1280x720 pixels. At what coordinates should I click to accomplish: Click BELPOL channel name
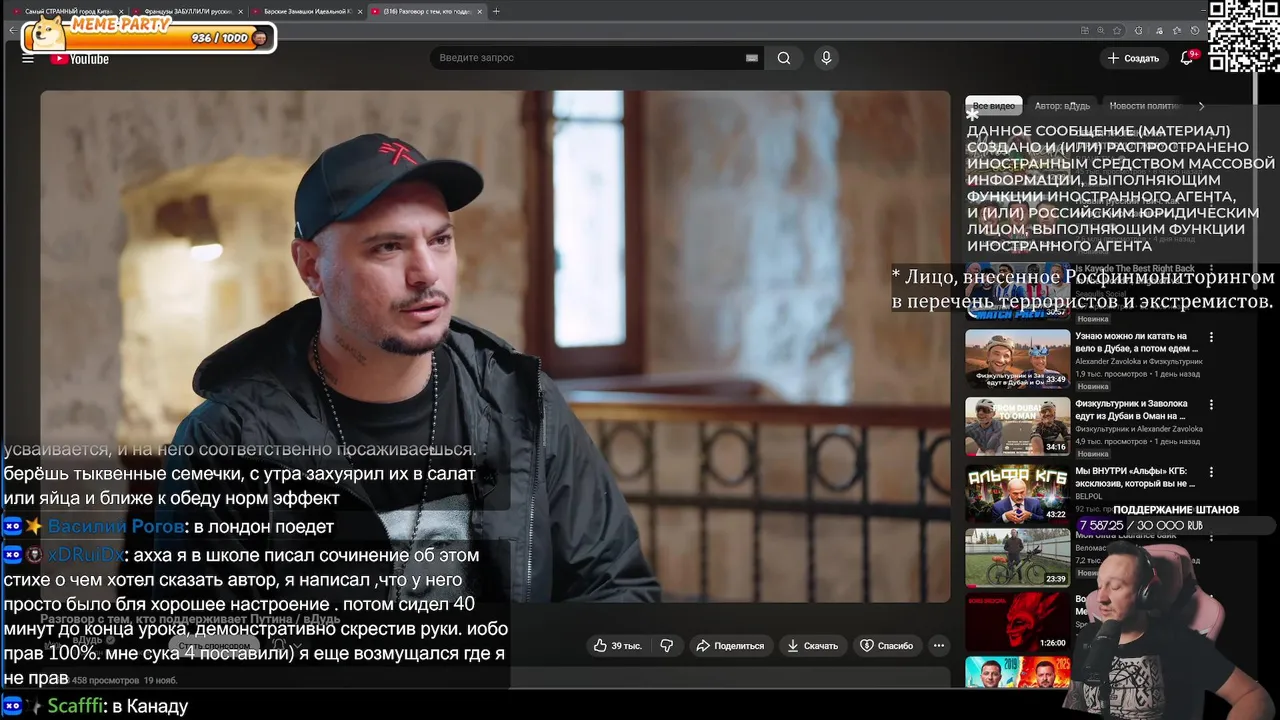1088,496
